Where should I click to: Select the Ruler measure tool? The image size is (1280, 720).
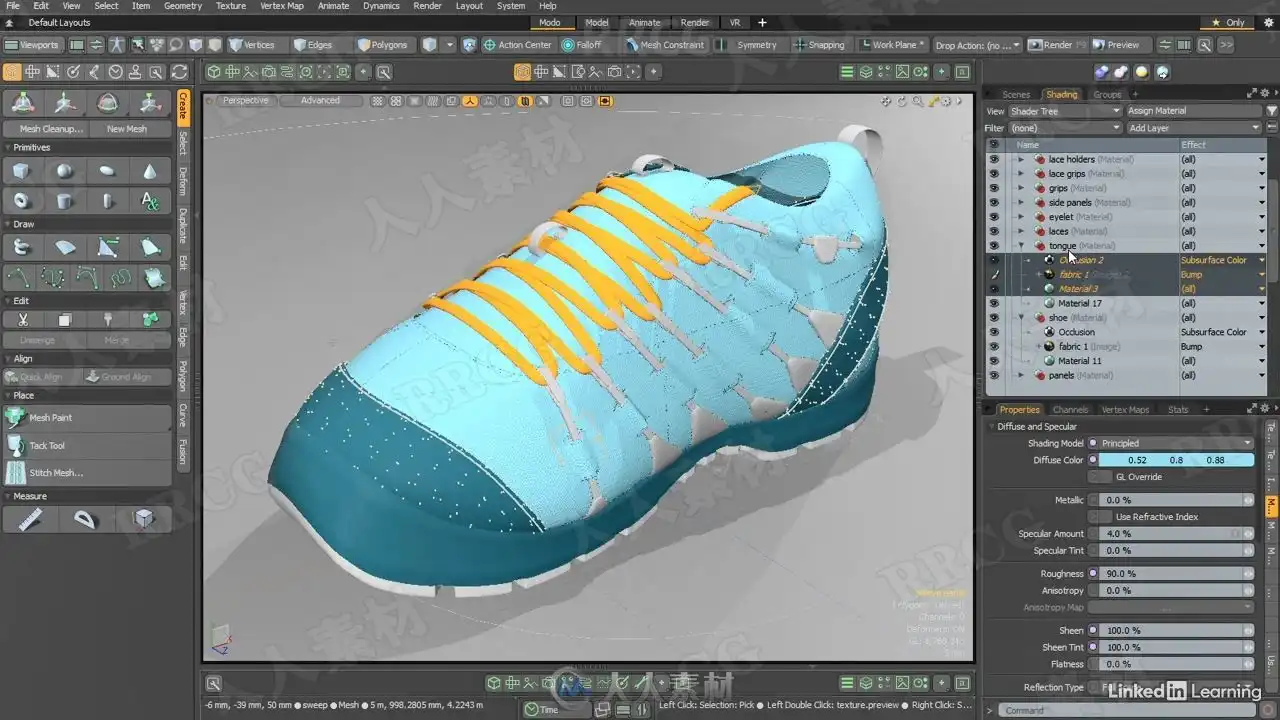click(x=30, y=519)
